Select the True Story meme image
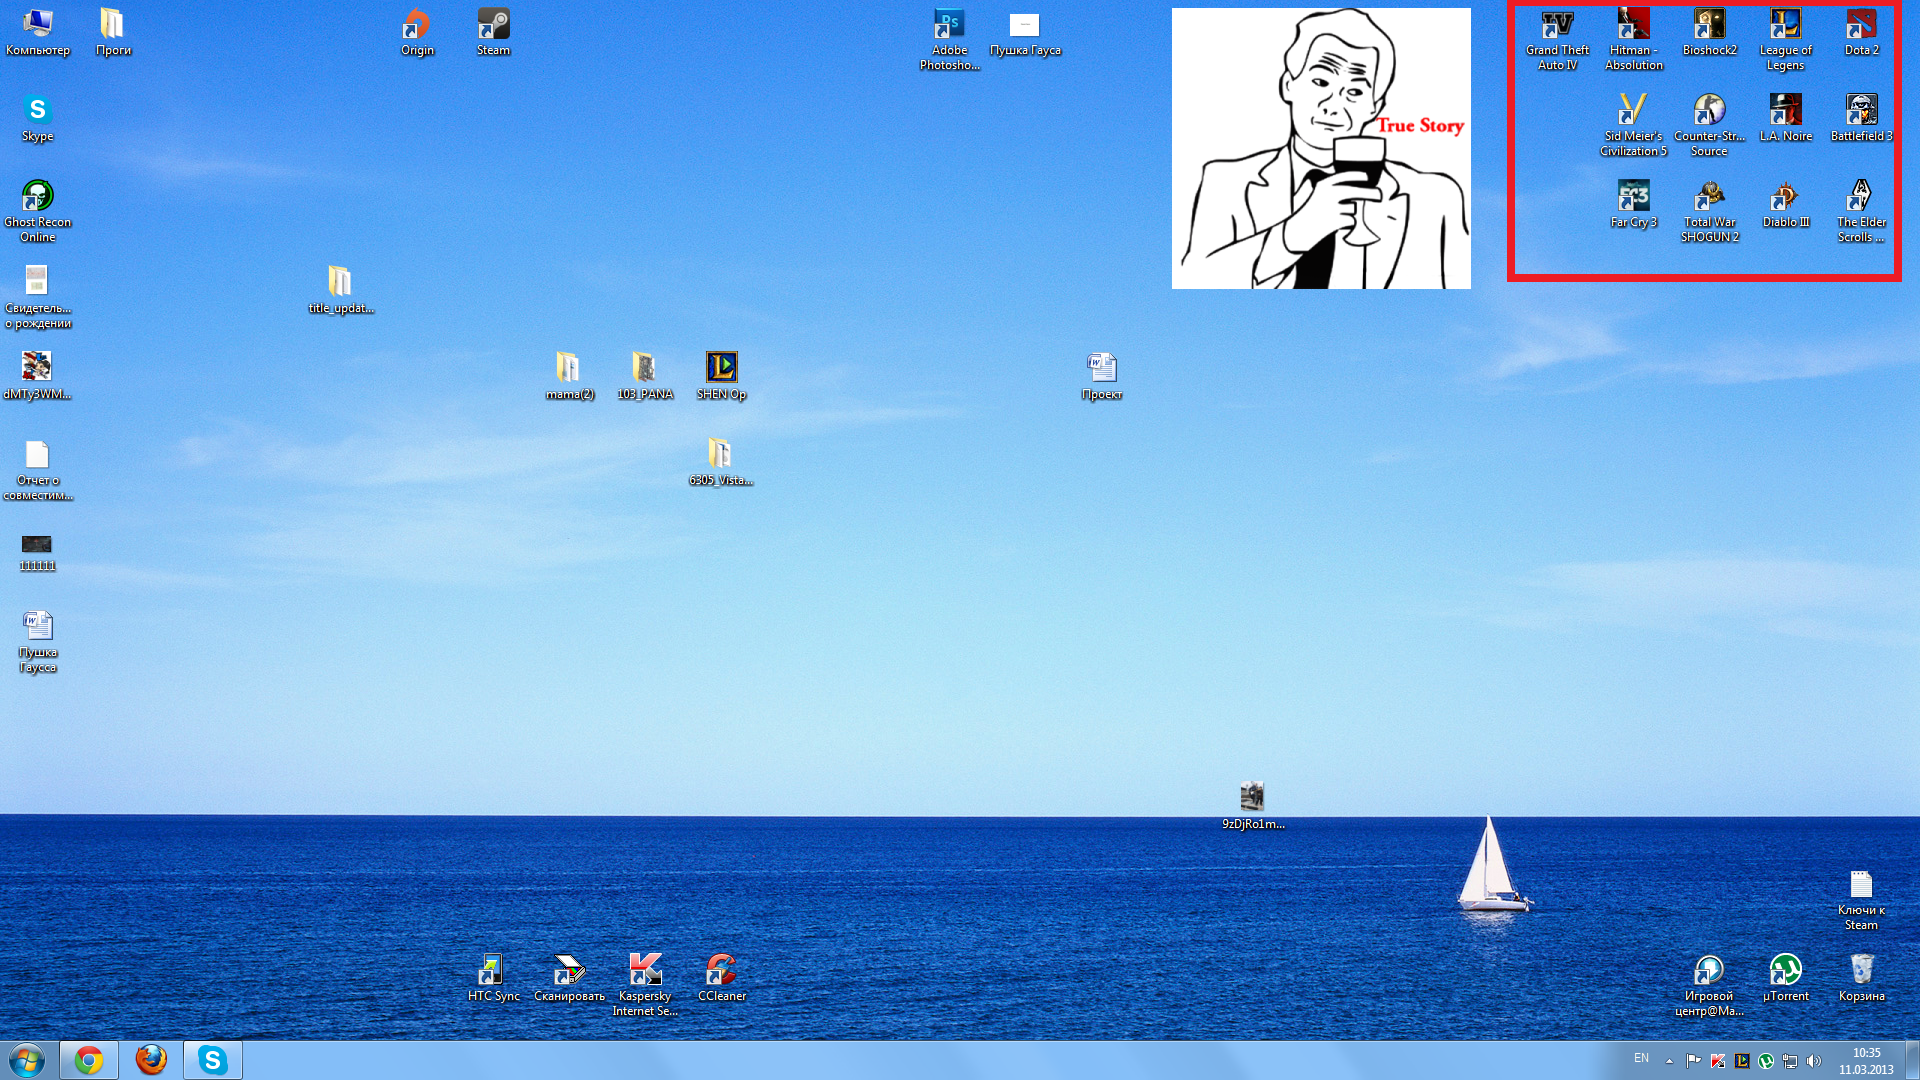 pos(1321,148)
